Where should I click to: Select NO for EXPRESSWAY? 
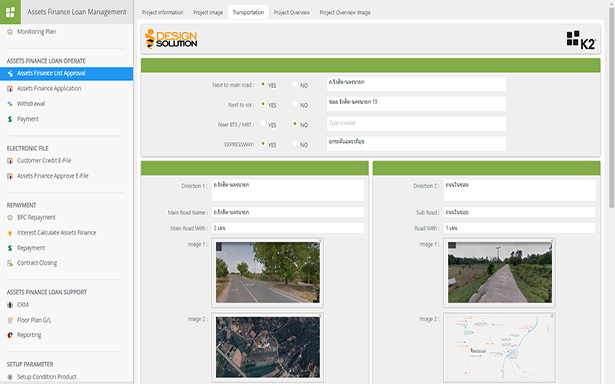[x=295, y=144]
